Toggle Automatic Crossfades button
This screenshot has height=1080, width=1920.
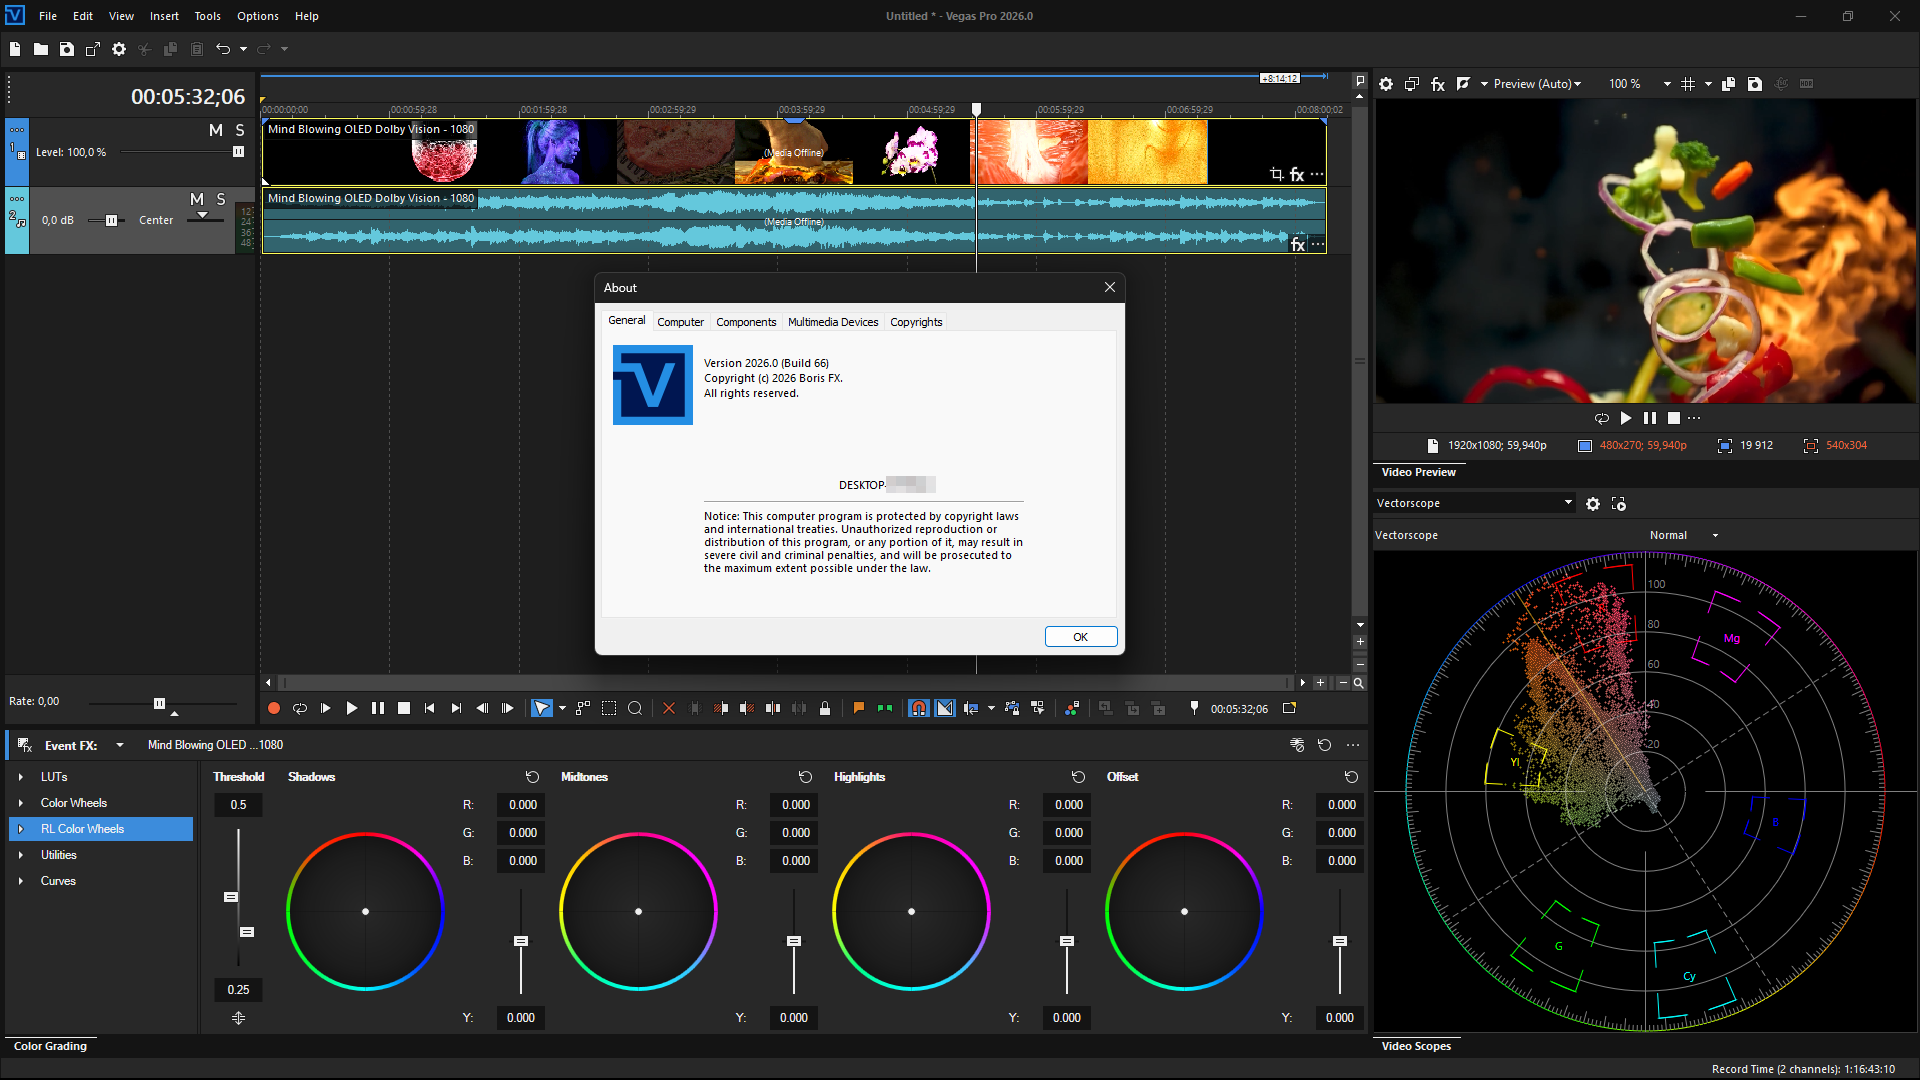pyautogui.click(x=945, y=709)
